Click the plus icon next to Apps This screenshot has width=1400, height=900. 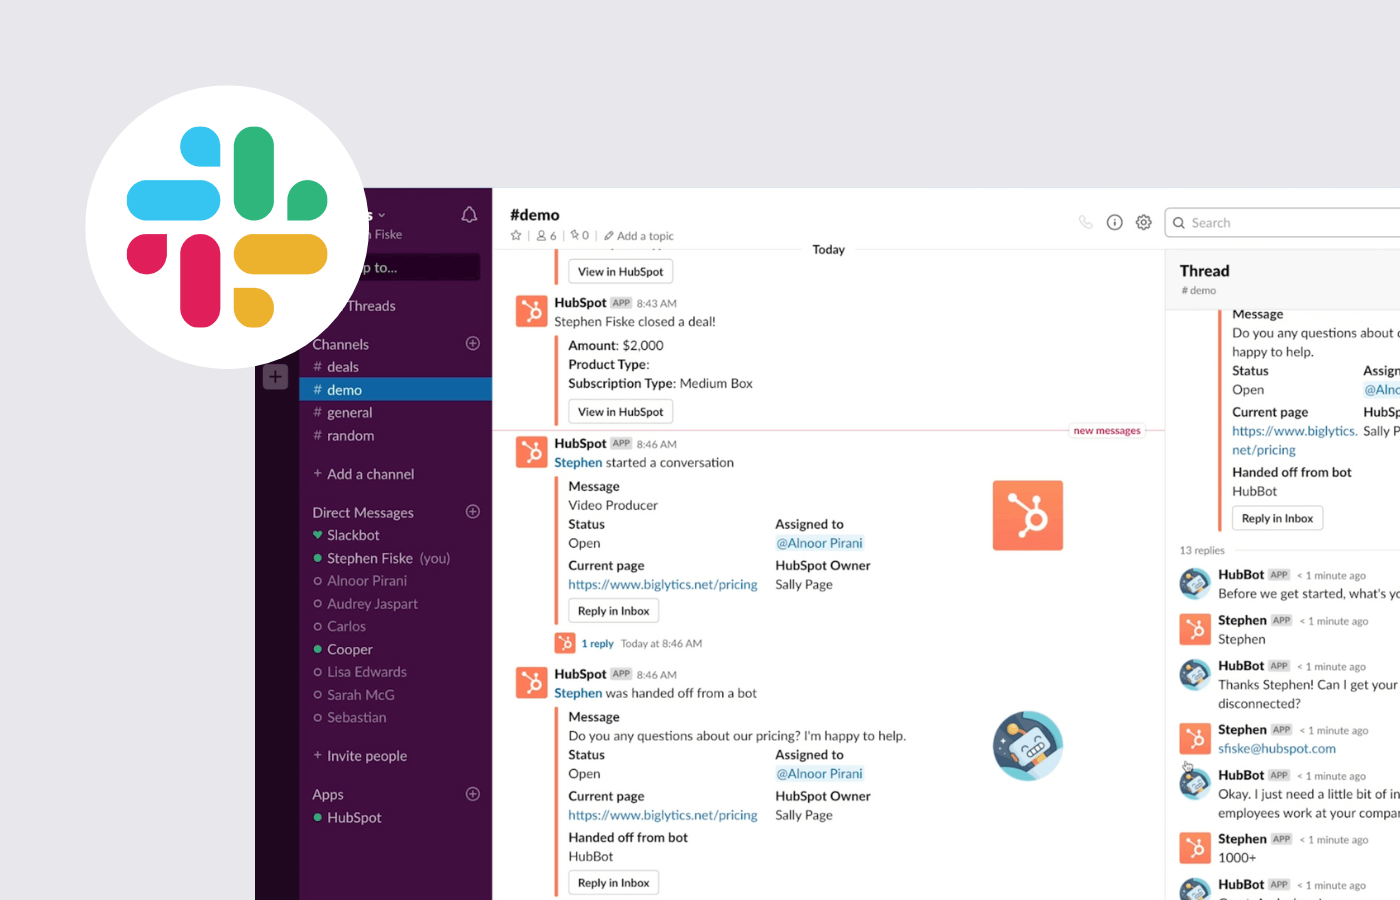point(473,794)
